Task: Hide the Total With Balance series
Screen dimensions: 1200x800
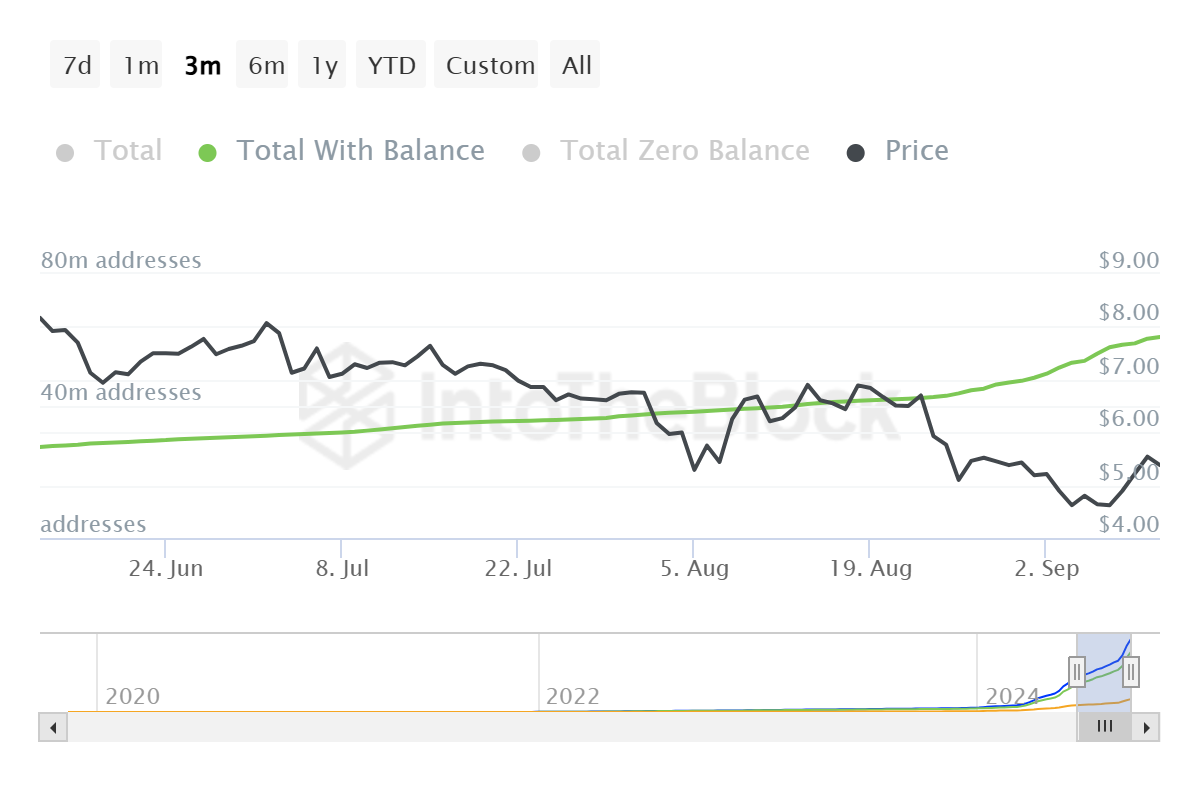Action: point(360,151)
